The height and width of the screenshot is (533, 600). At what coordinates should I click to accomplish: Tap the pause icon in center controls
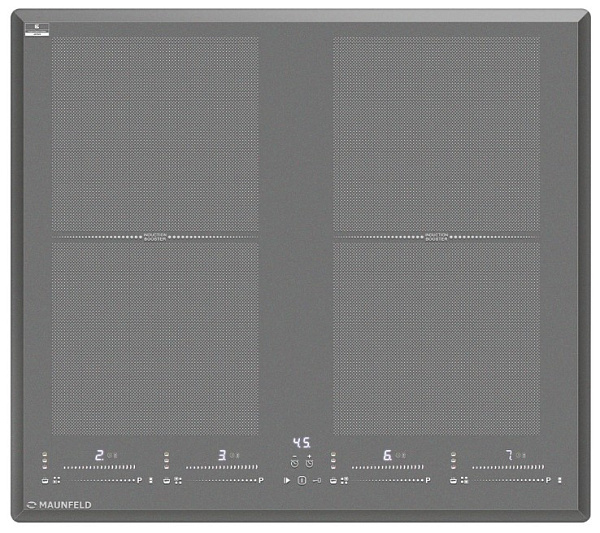[301, 481]
